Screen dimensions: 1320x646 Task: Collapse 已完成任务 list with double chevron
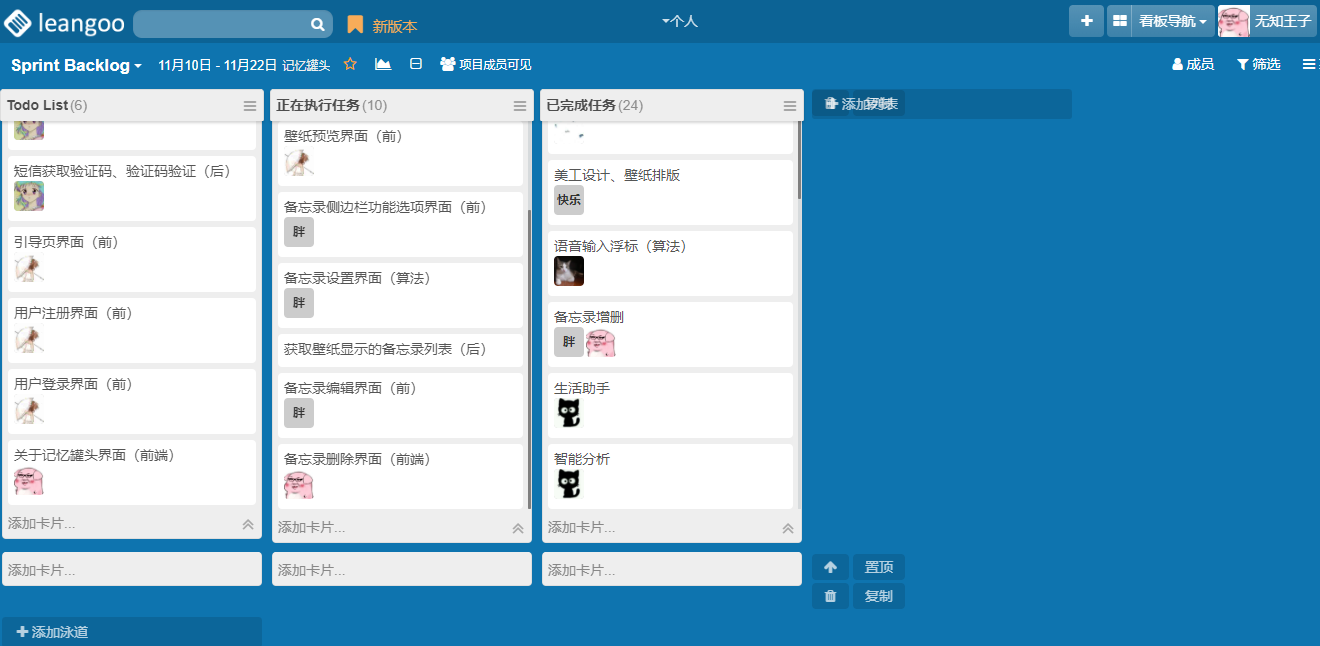click(788, 528)
